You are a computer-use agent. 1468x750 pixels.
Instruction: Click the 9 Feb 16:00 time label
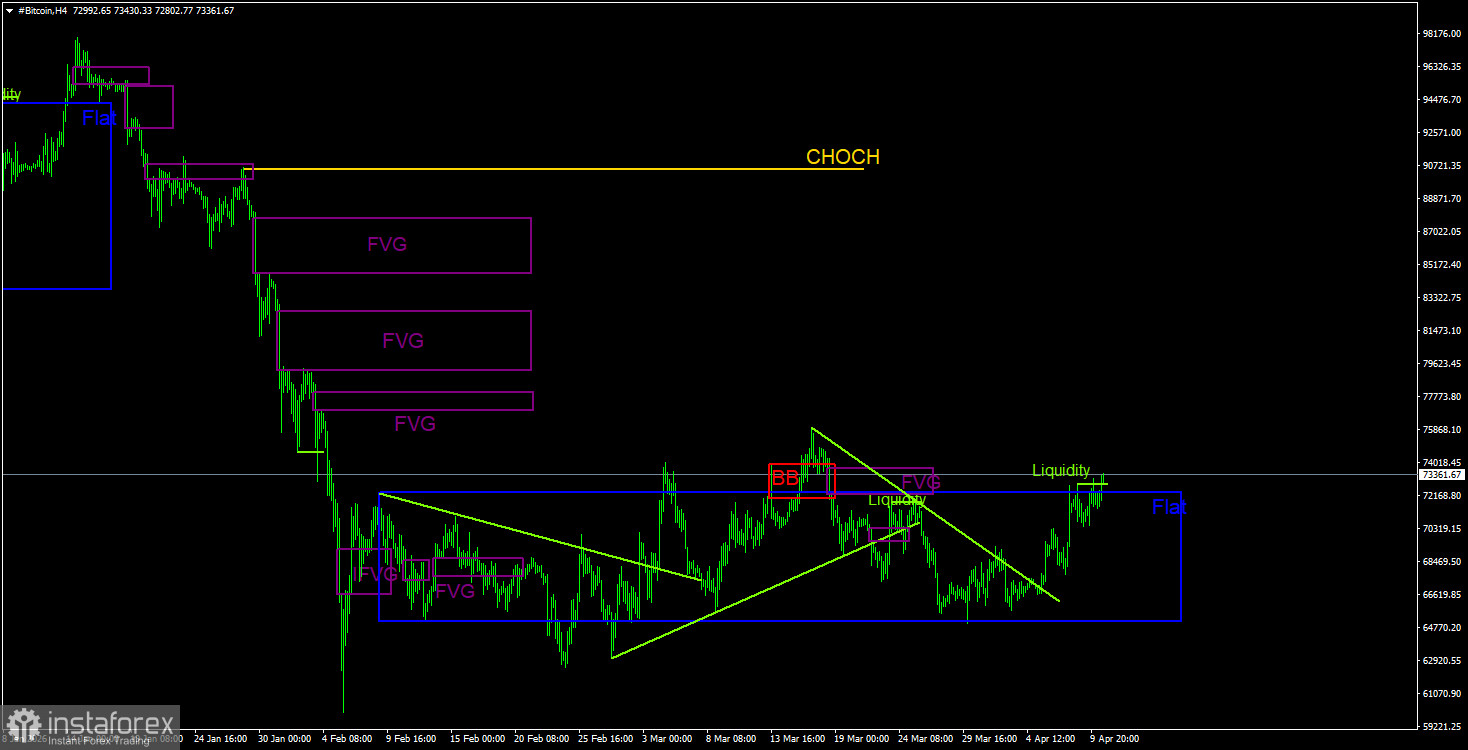point(412,740)
